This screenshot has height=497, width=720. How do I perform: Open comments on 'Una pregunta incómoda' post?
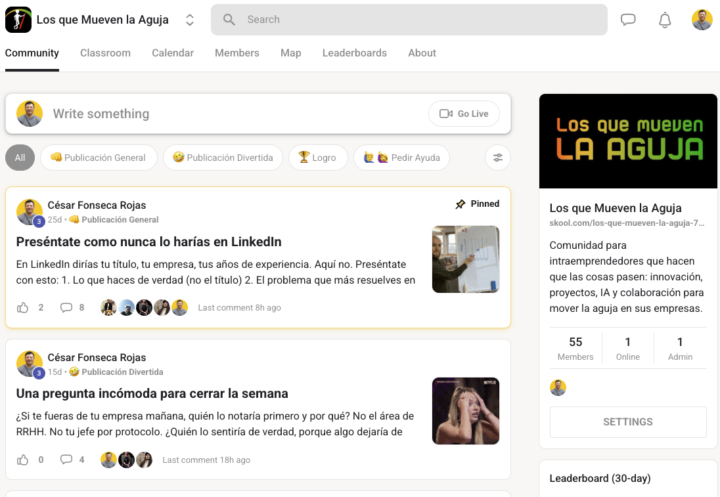pyautogui.click(x=66, y=459)
